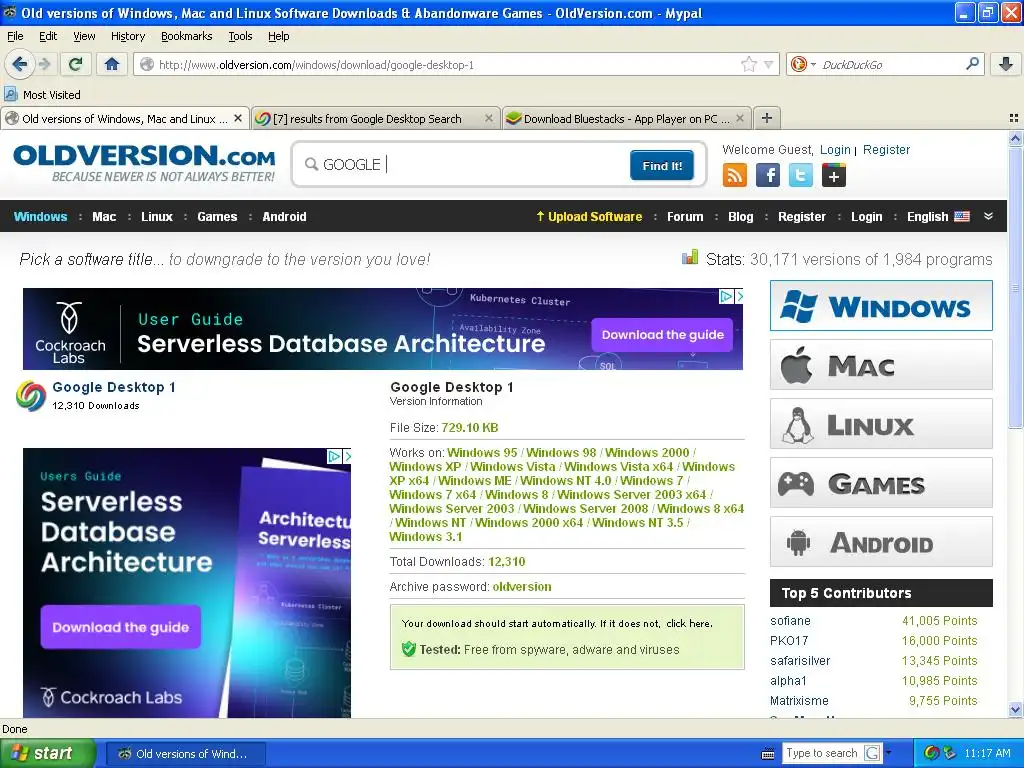Close the Download Bluestacks tab

tap(739, 118)
